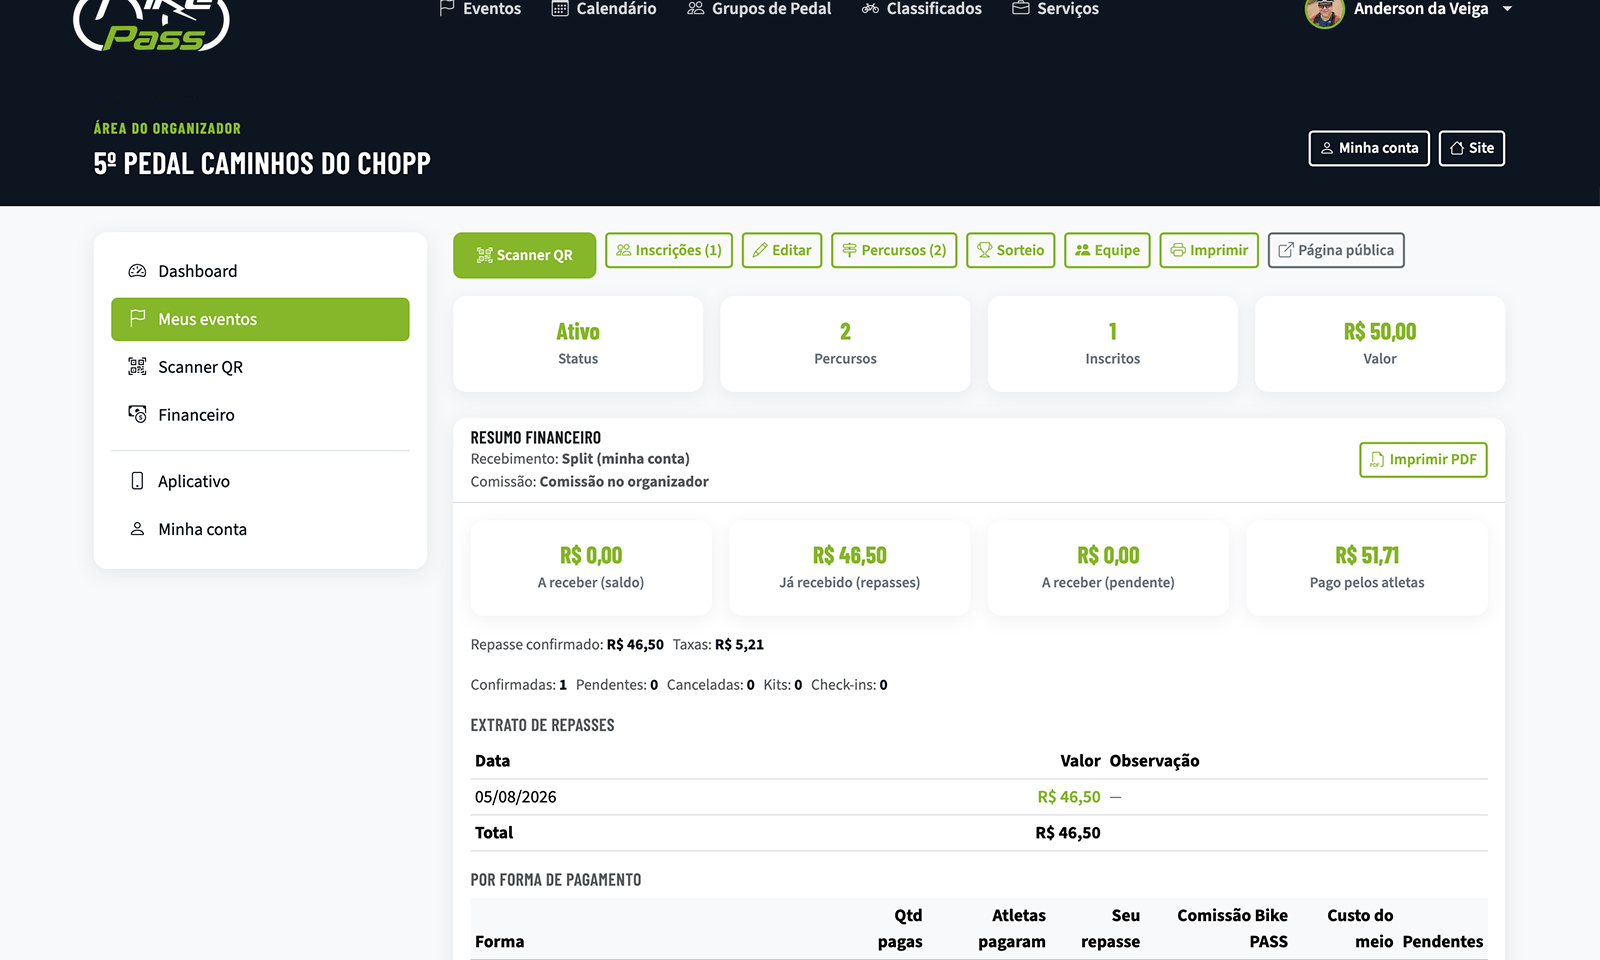Expand Anderson da Veiga user dropdown
Viewport: 1600px width, 960px height.
[1409, 10]
